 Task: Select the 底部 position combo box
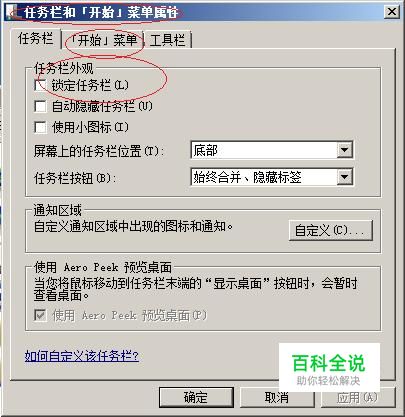click(272, 150)
